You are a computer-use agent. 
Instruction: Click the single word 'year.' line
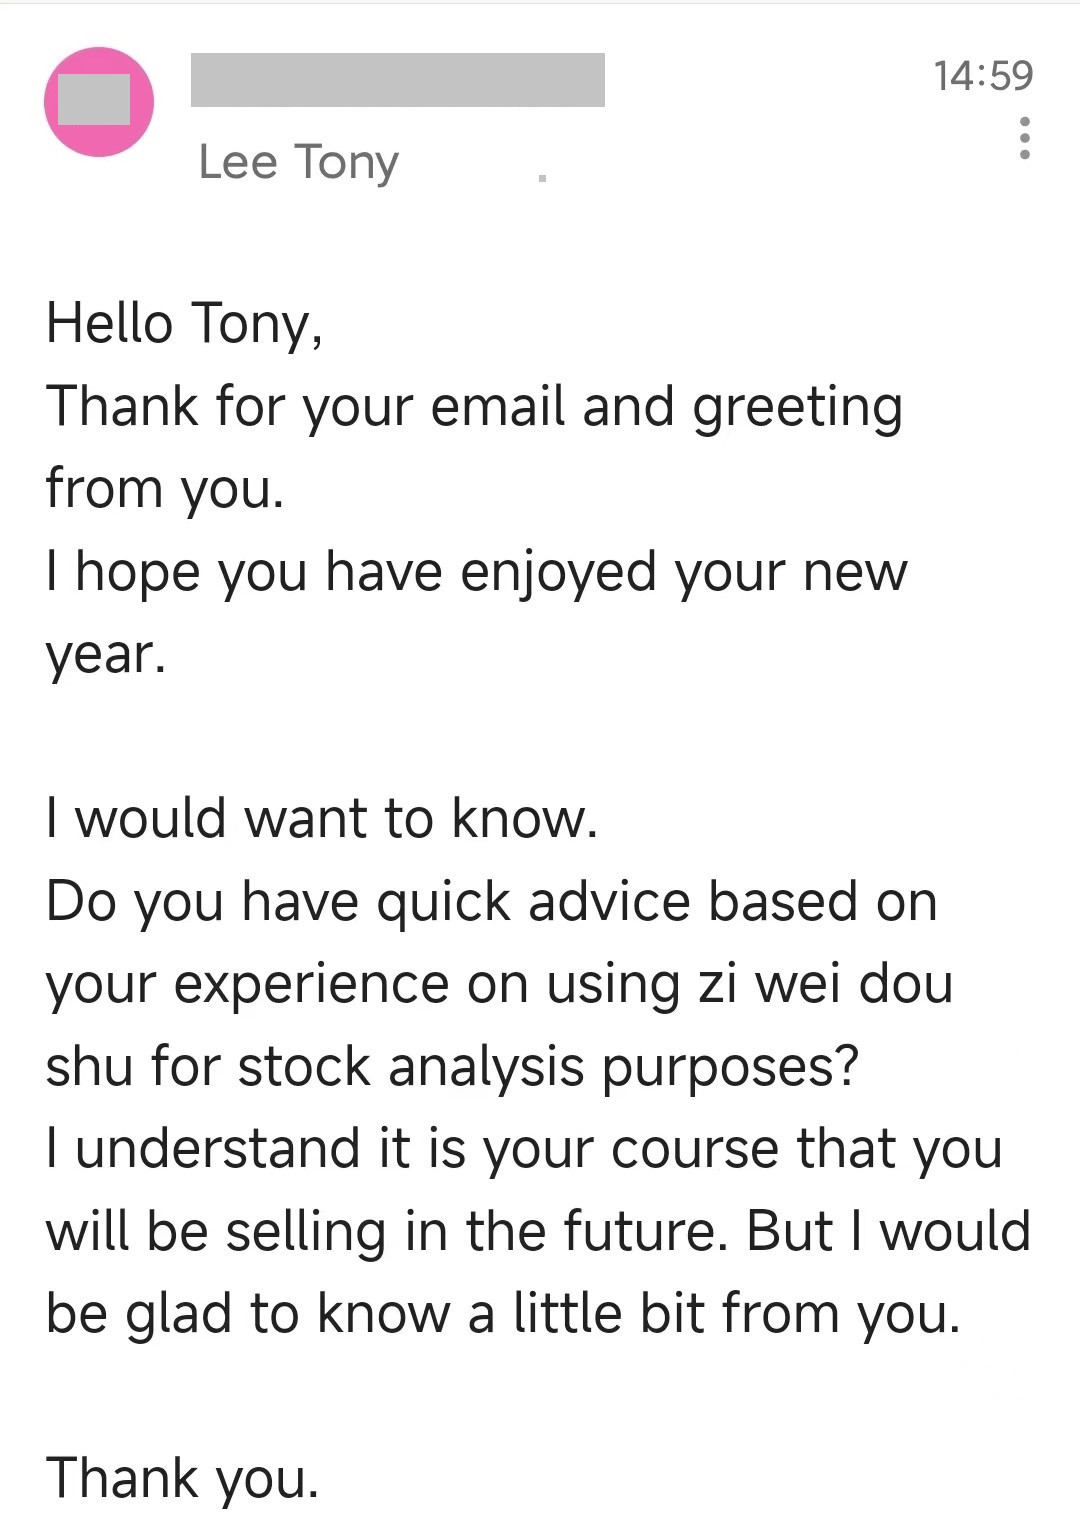coord(105,655)
